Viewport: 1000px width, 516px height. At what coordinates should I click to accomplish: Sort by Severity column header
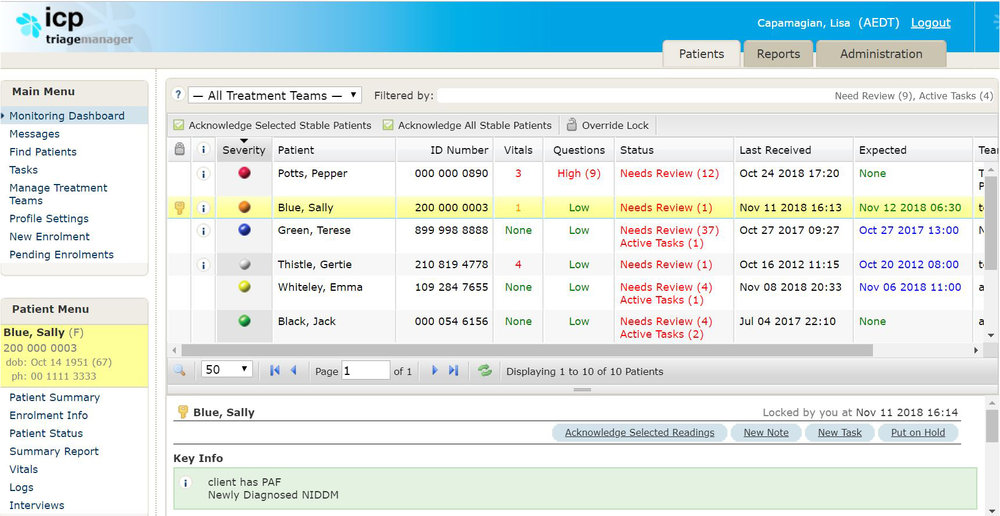click(x=244, y=150)
